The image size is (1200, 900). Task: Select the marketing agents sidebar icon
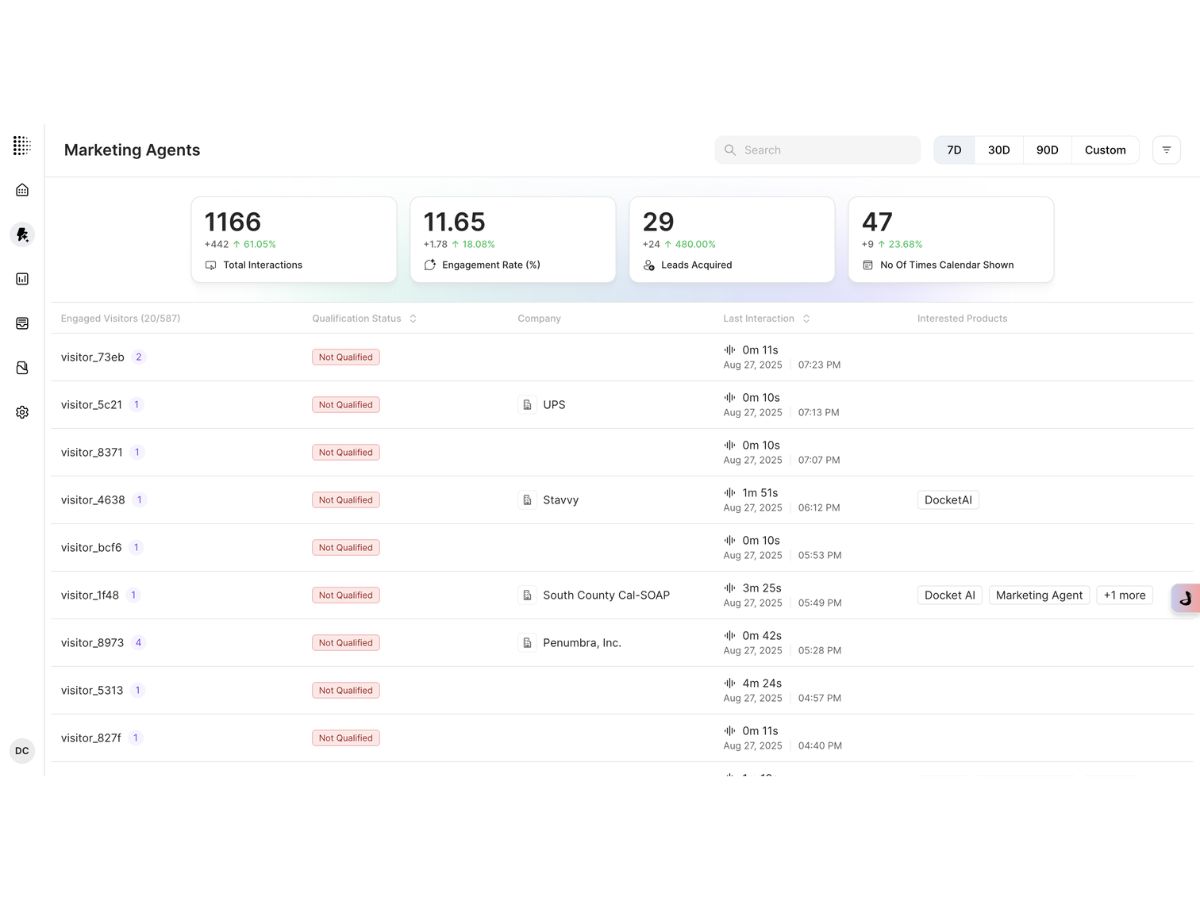point(22,234)
